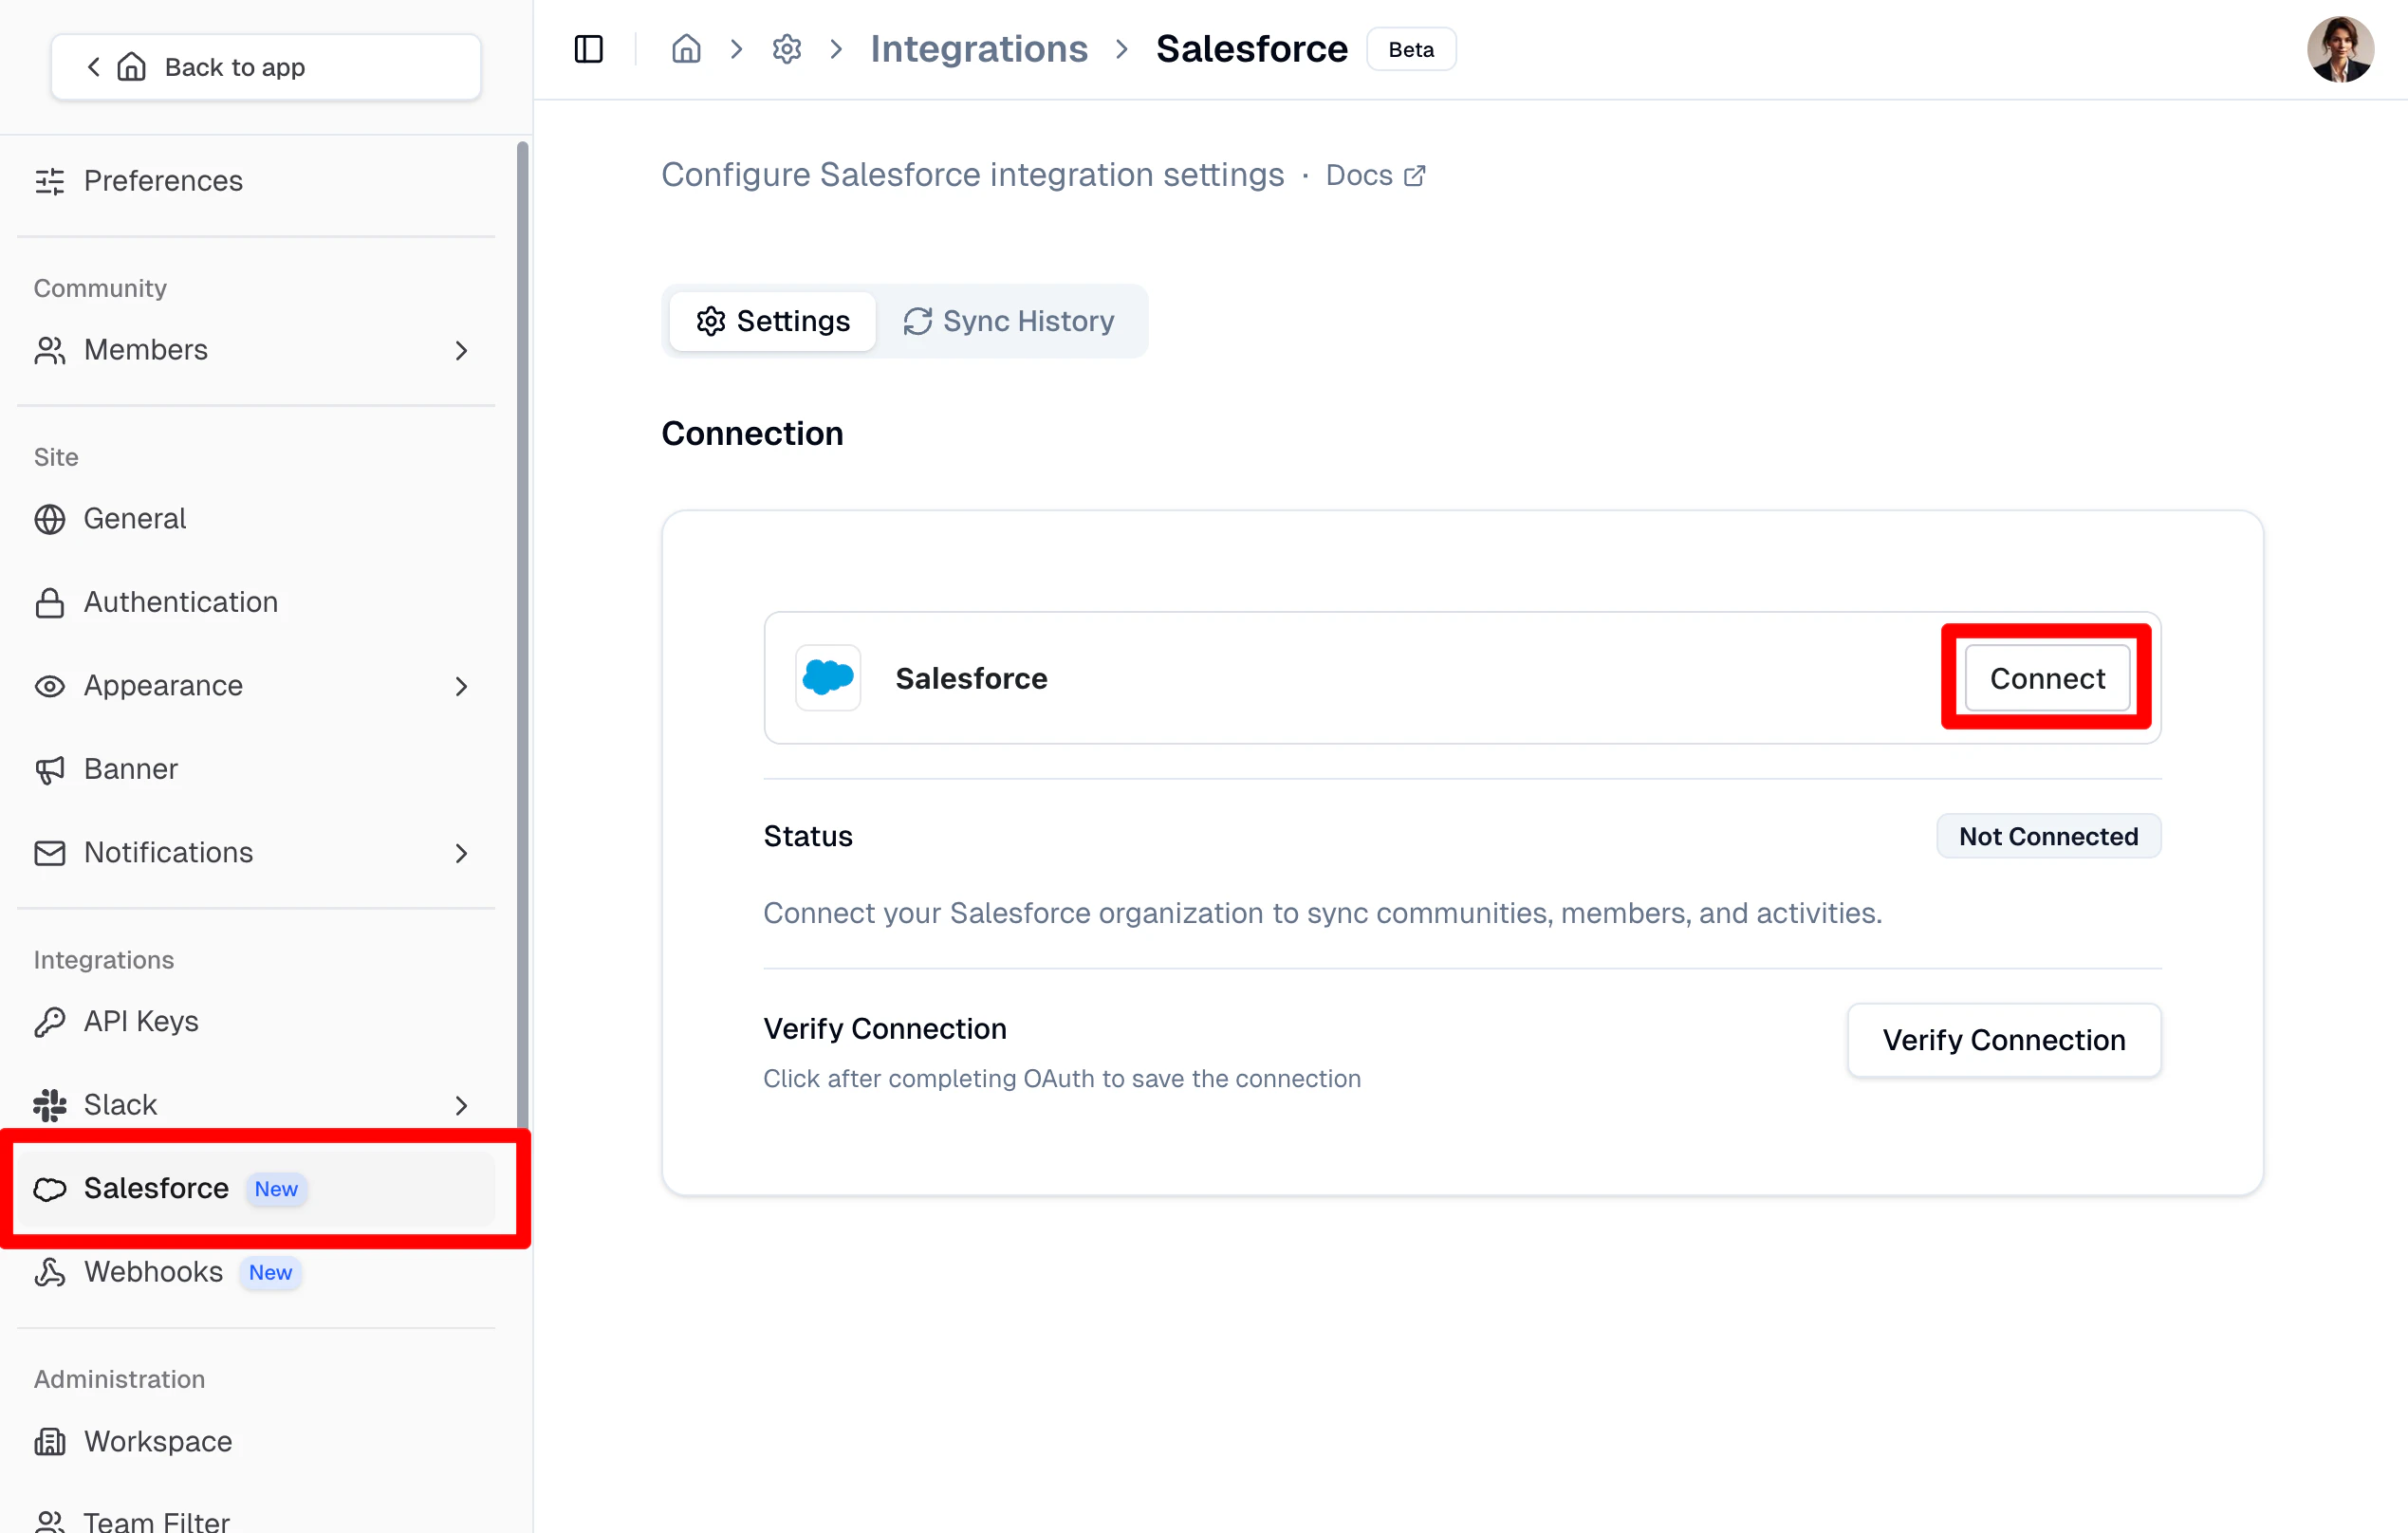Click the General globe icon
This screenshot has height=1533, width=2408.
[x=50, y=519]
